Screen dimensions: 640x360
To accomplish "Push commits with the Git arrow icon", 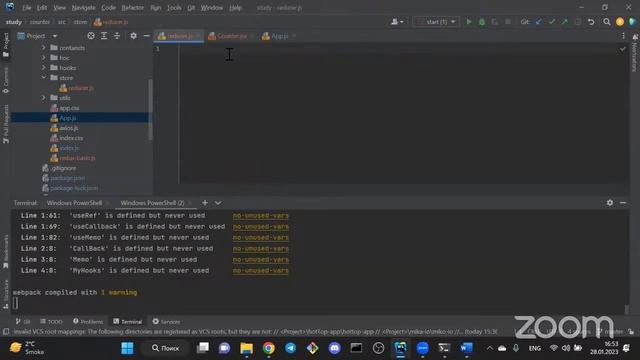I will [564, 22].
